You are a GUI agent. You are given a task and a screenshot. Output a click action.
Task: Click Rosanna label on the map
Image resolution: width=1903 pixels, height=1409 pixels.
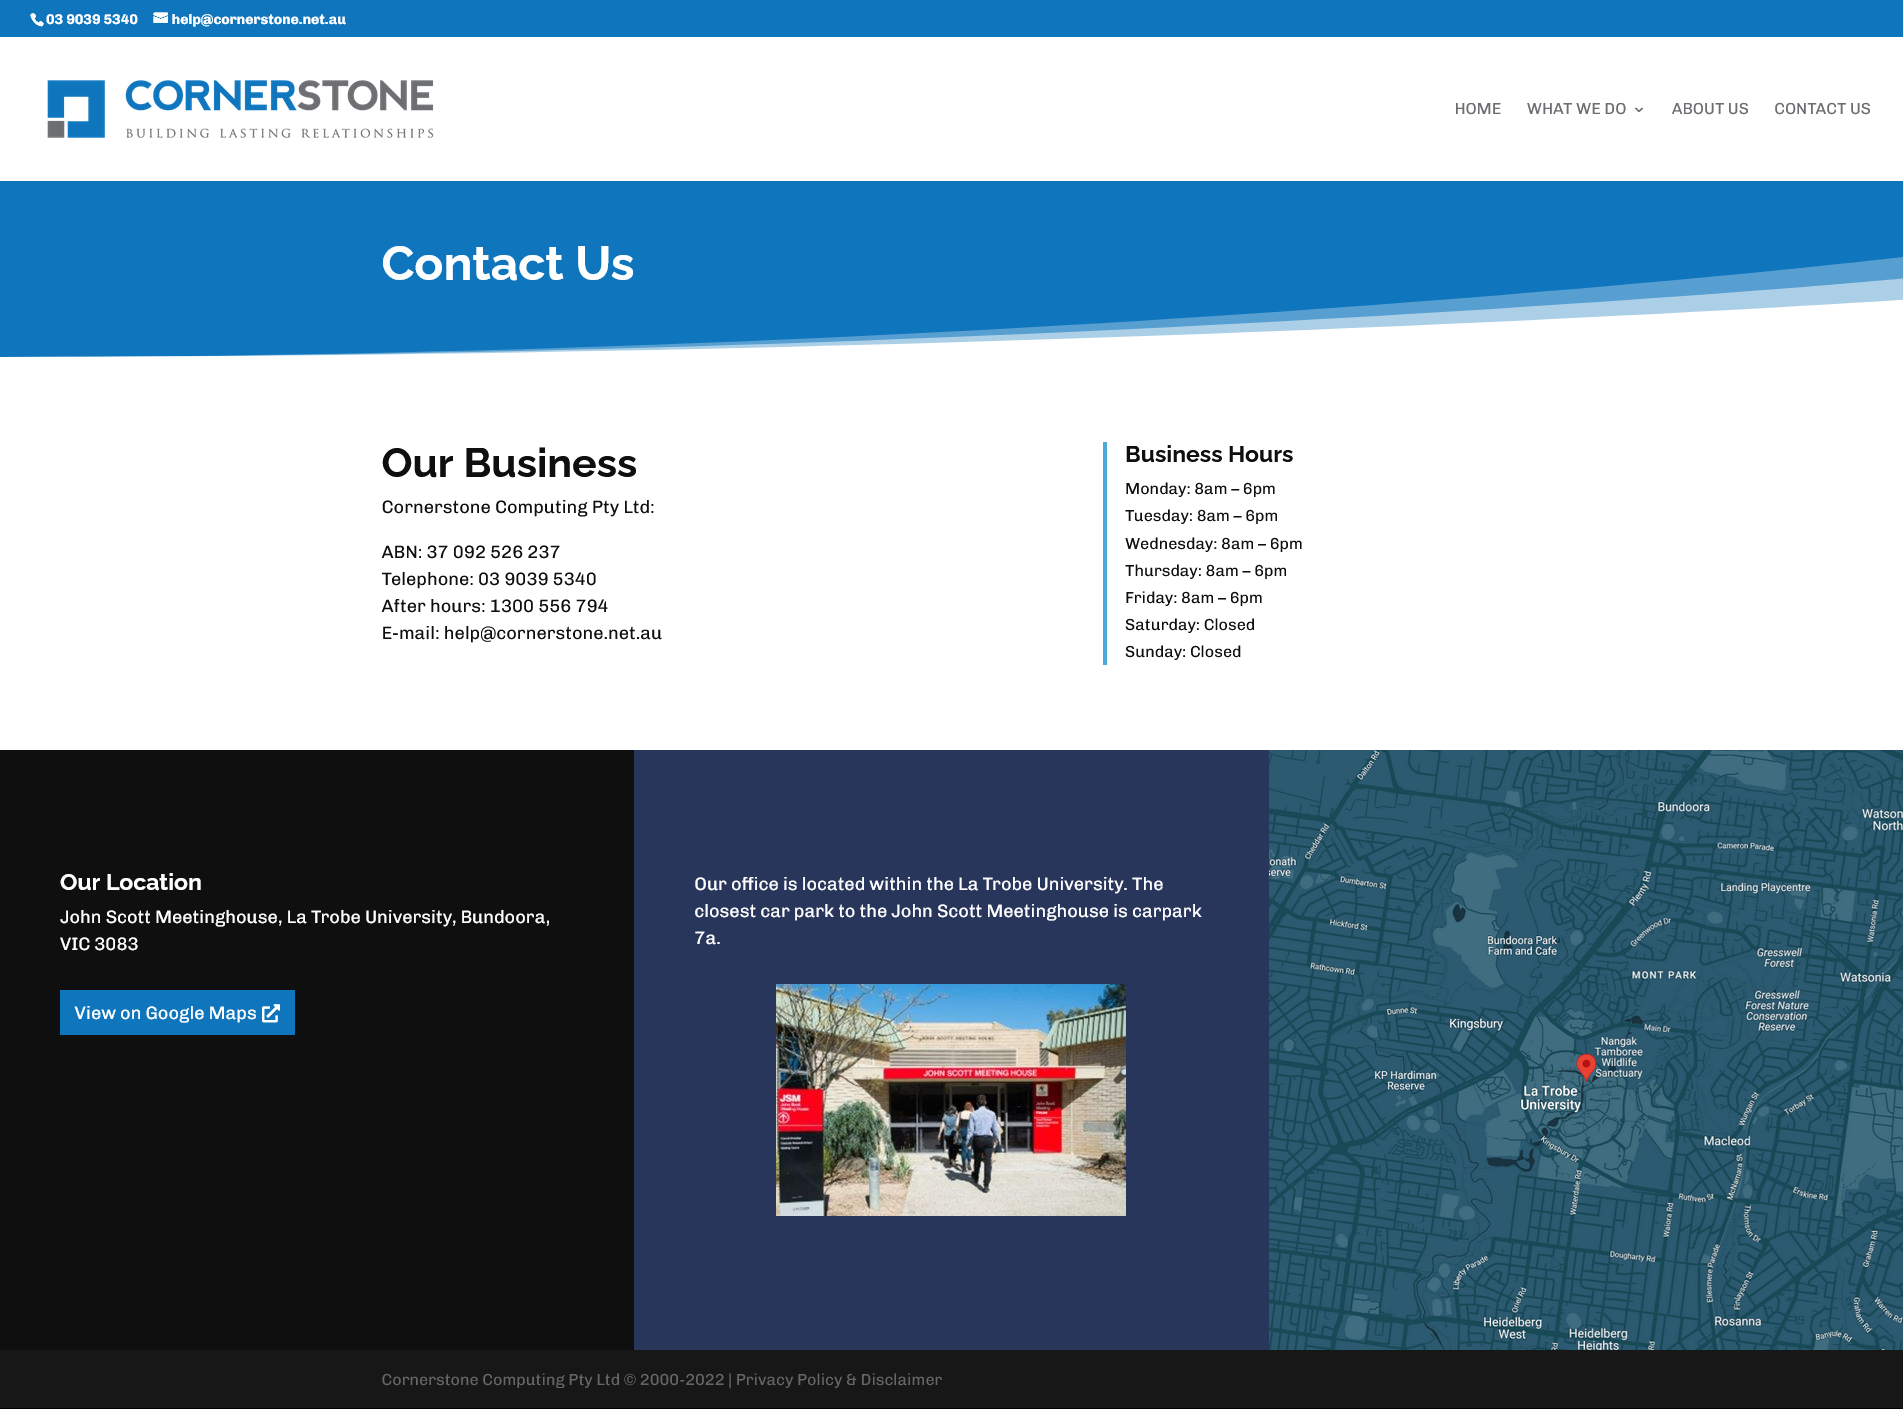click(x=1738, y=1322)
